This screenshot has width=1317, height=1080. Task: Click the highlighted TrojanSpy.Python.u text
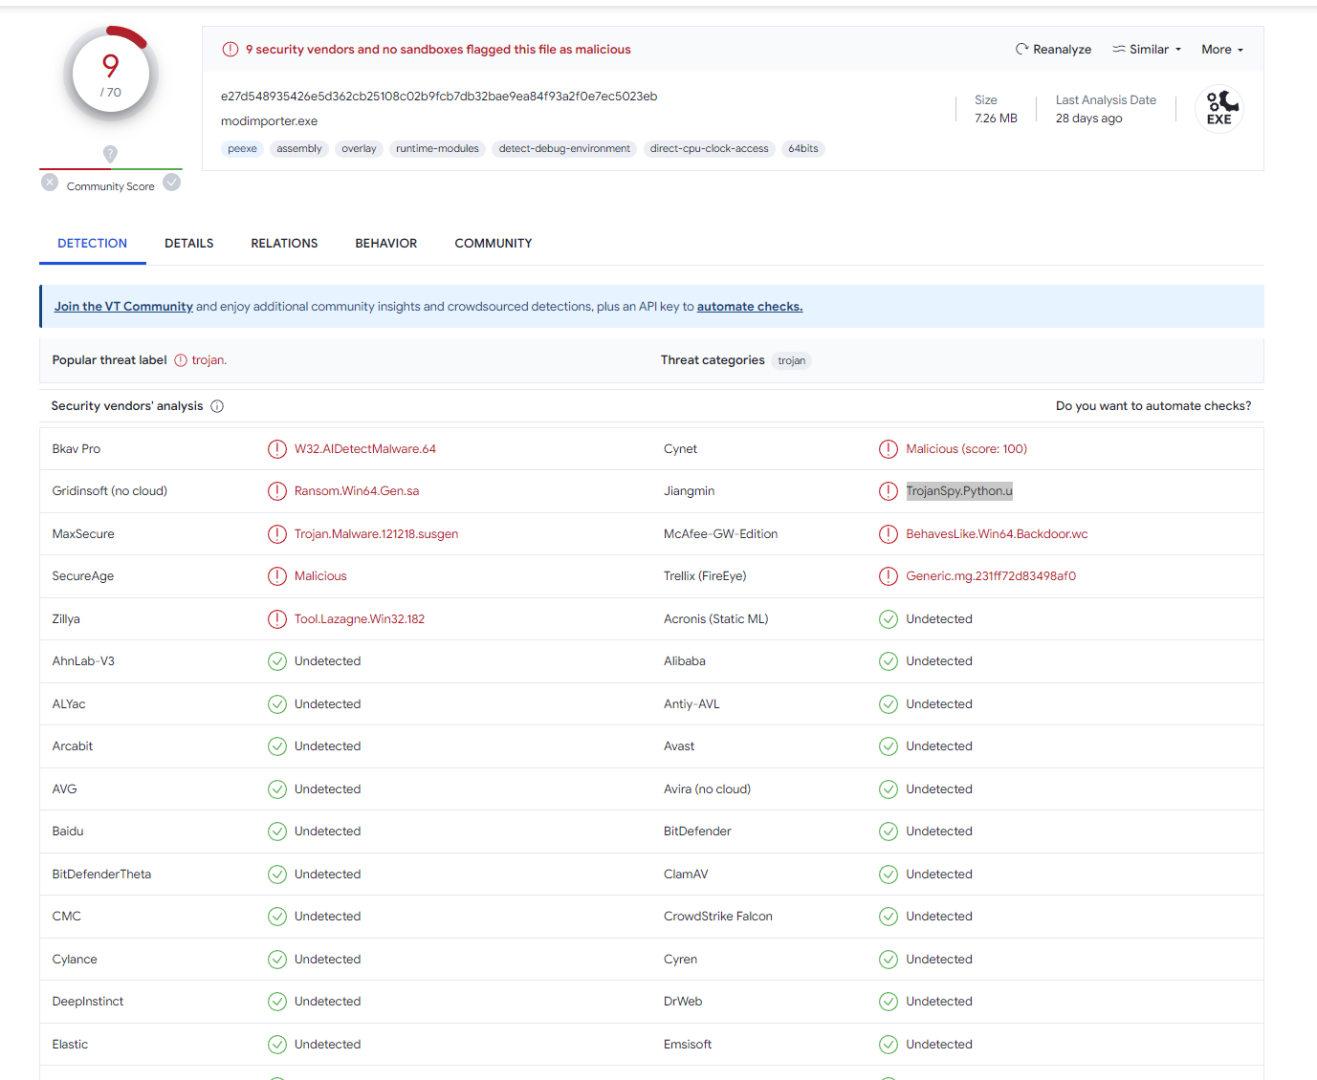959,491
